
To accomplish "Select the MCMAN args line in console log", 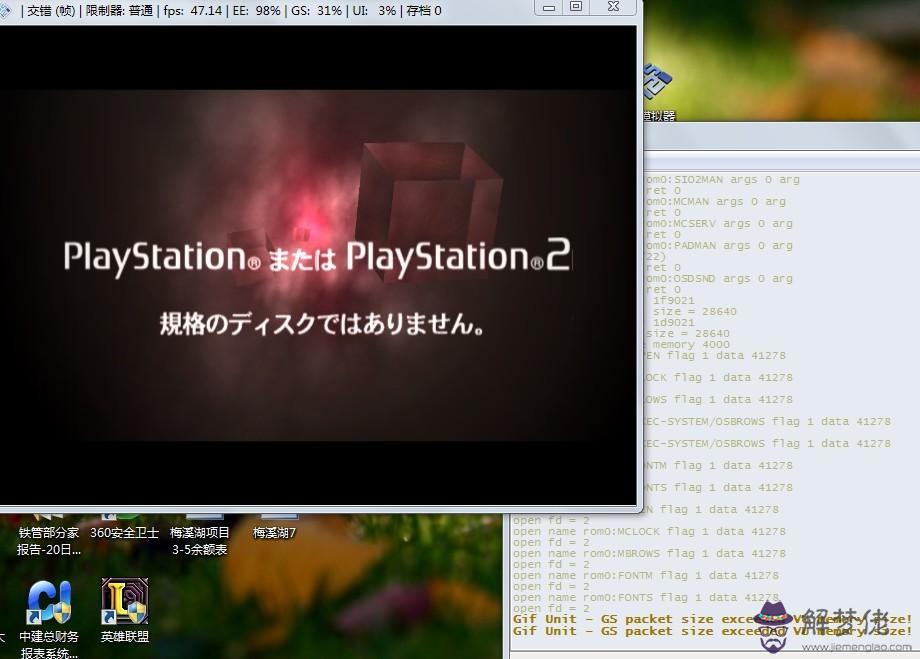I will click(x=716, y=201).
